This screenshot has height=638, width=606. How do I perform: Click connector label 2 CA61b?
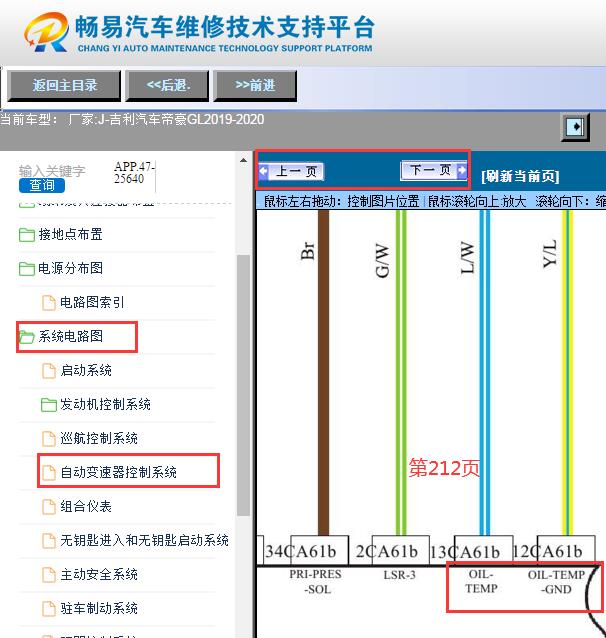click(387, 552)
